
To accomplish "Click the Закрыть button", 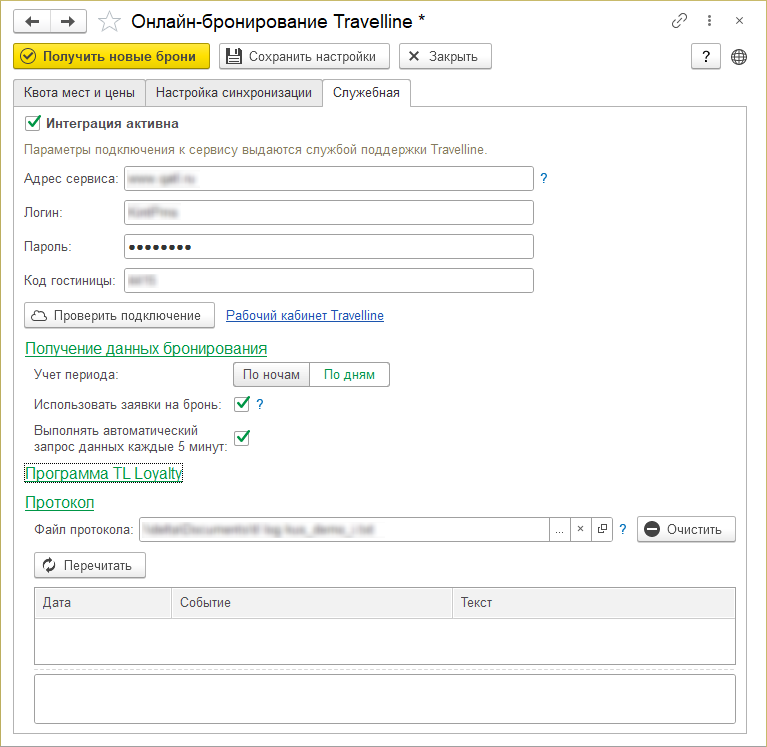I will pos(445,56).
